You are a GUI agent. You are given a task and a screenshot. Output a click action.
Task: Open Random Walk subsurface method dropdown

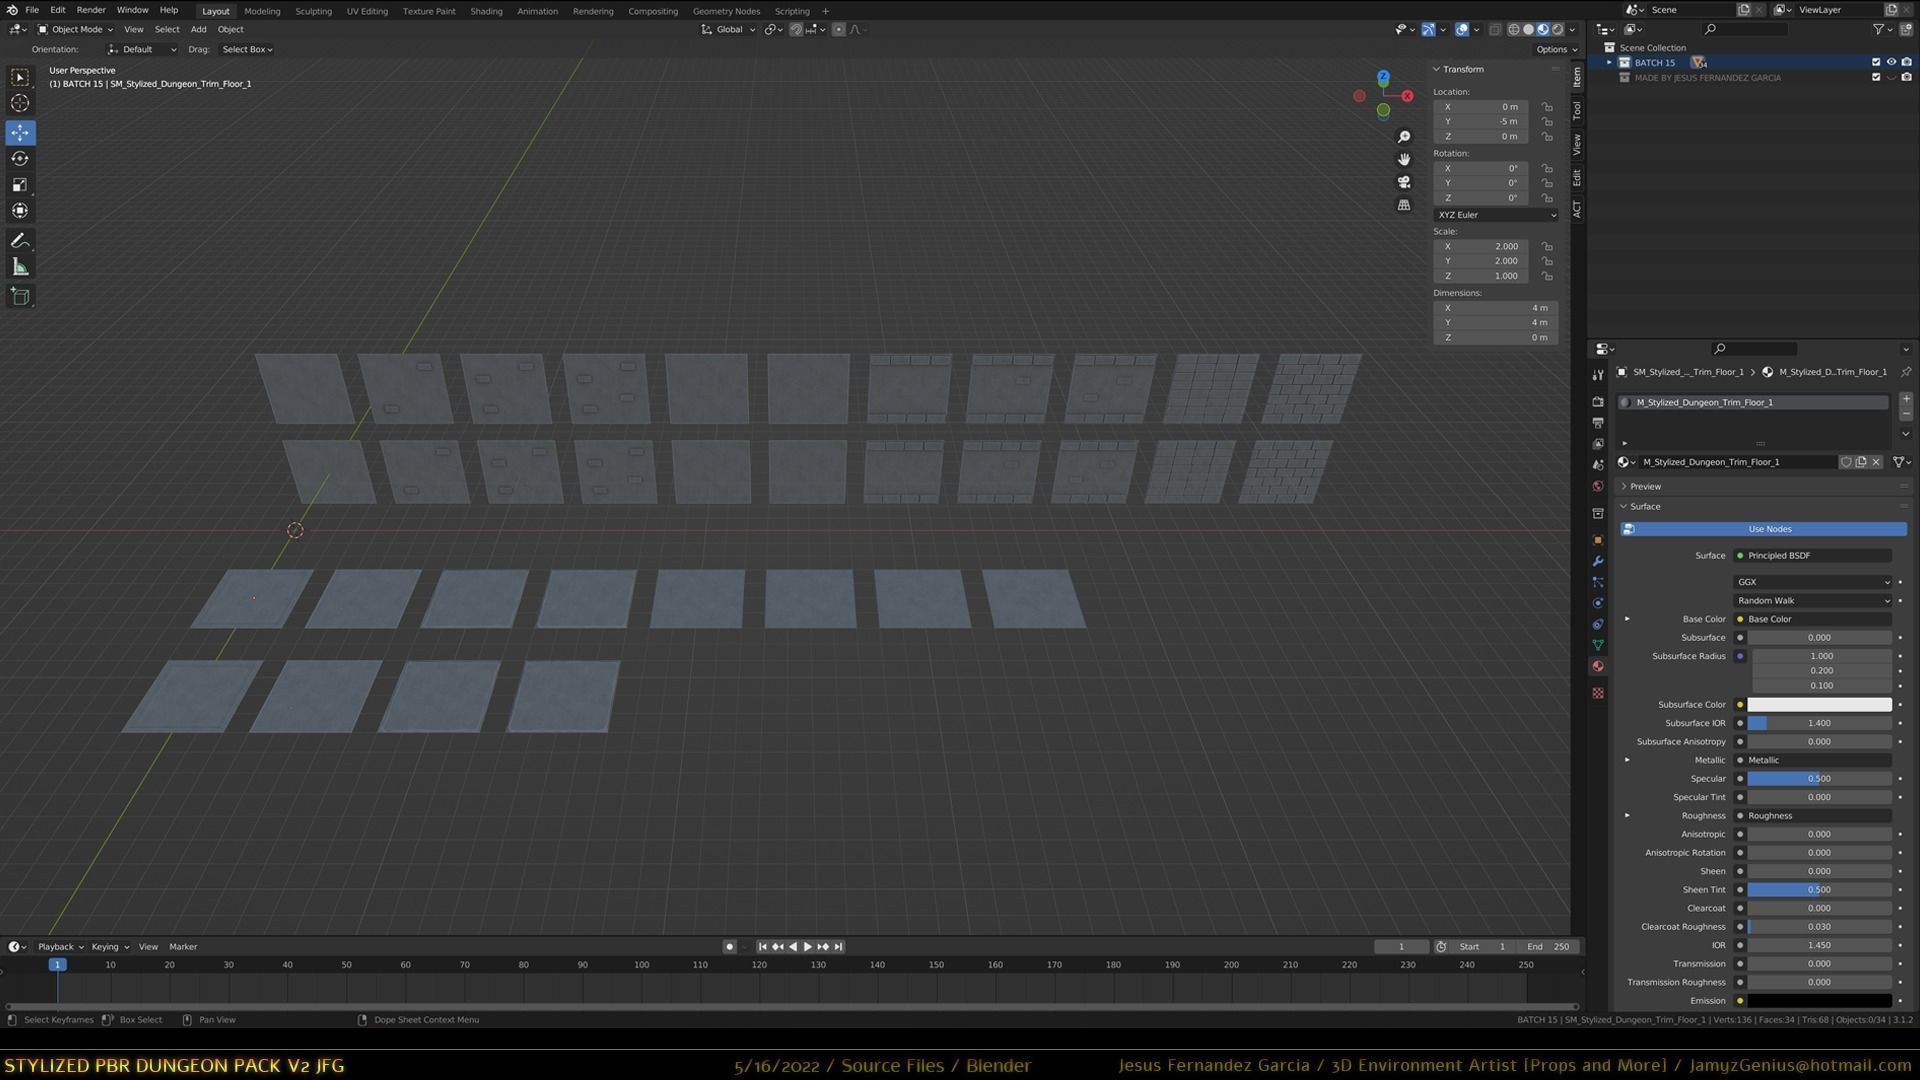1813,601
